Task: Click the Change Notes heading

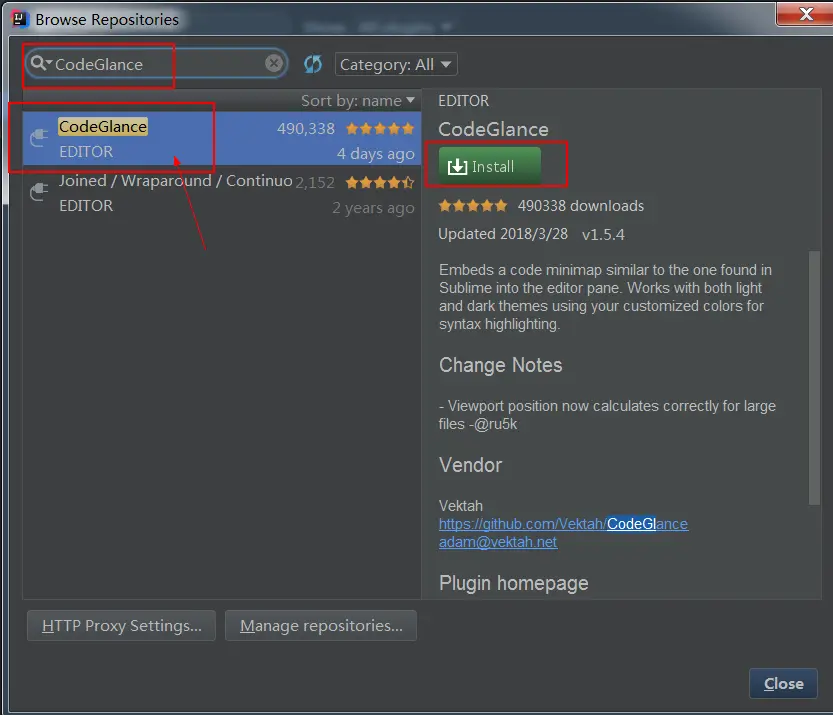Action: pyautogui.click(x=500, y=365)
